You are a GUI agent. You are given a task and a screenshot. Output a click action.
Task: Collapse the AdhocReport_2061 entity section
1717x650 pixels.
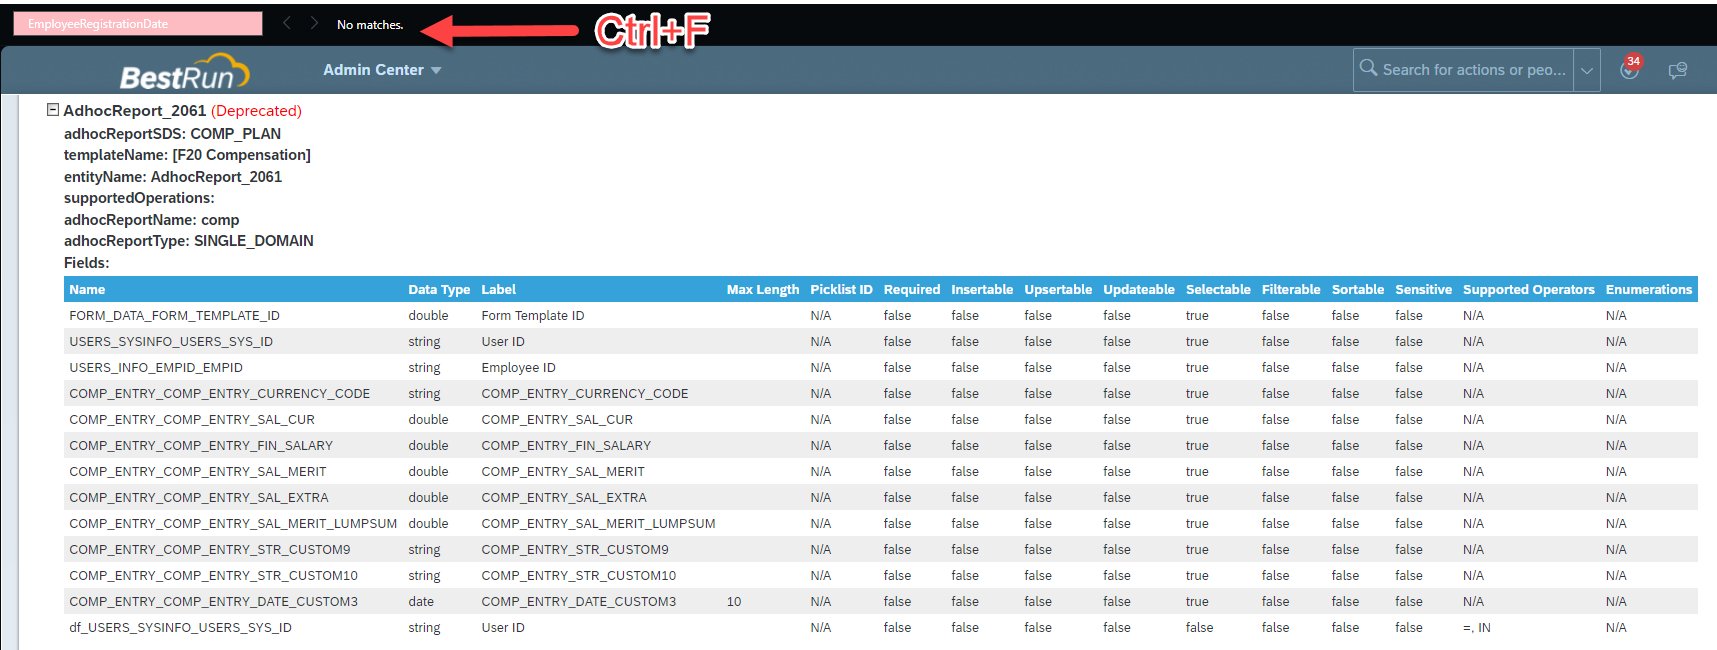(53, 110)
